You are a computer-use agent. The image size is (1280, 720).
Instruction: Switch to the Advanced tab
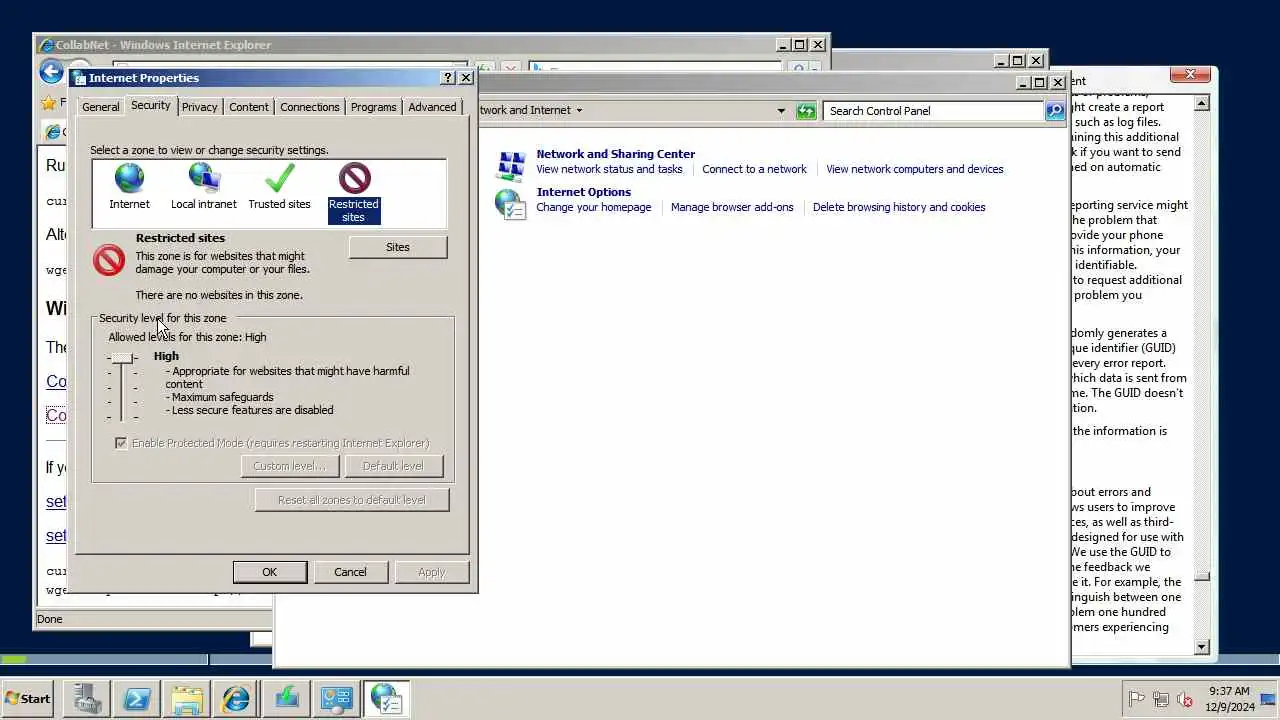[432, 107]
